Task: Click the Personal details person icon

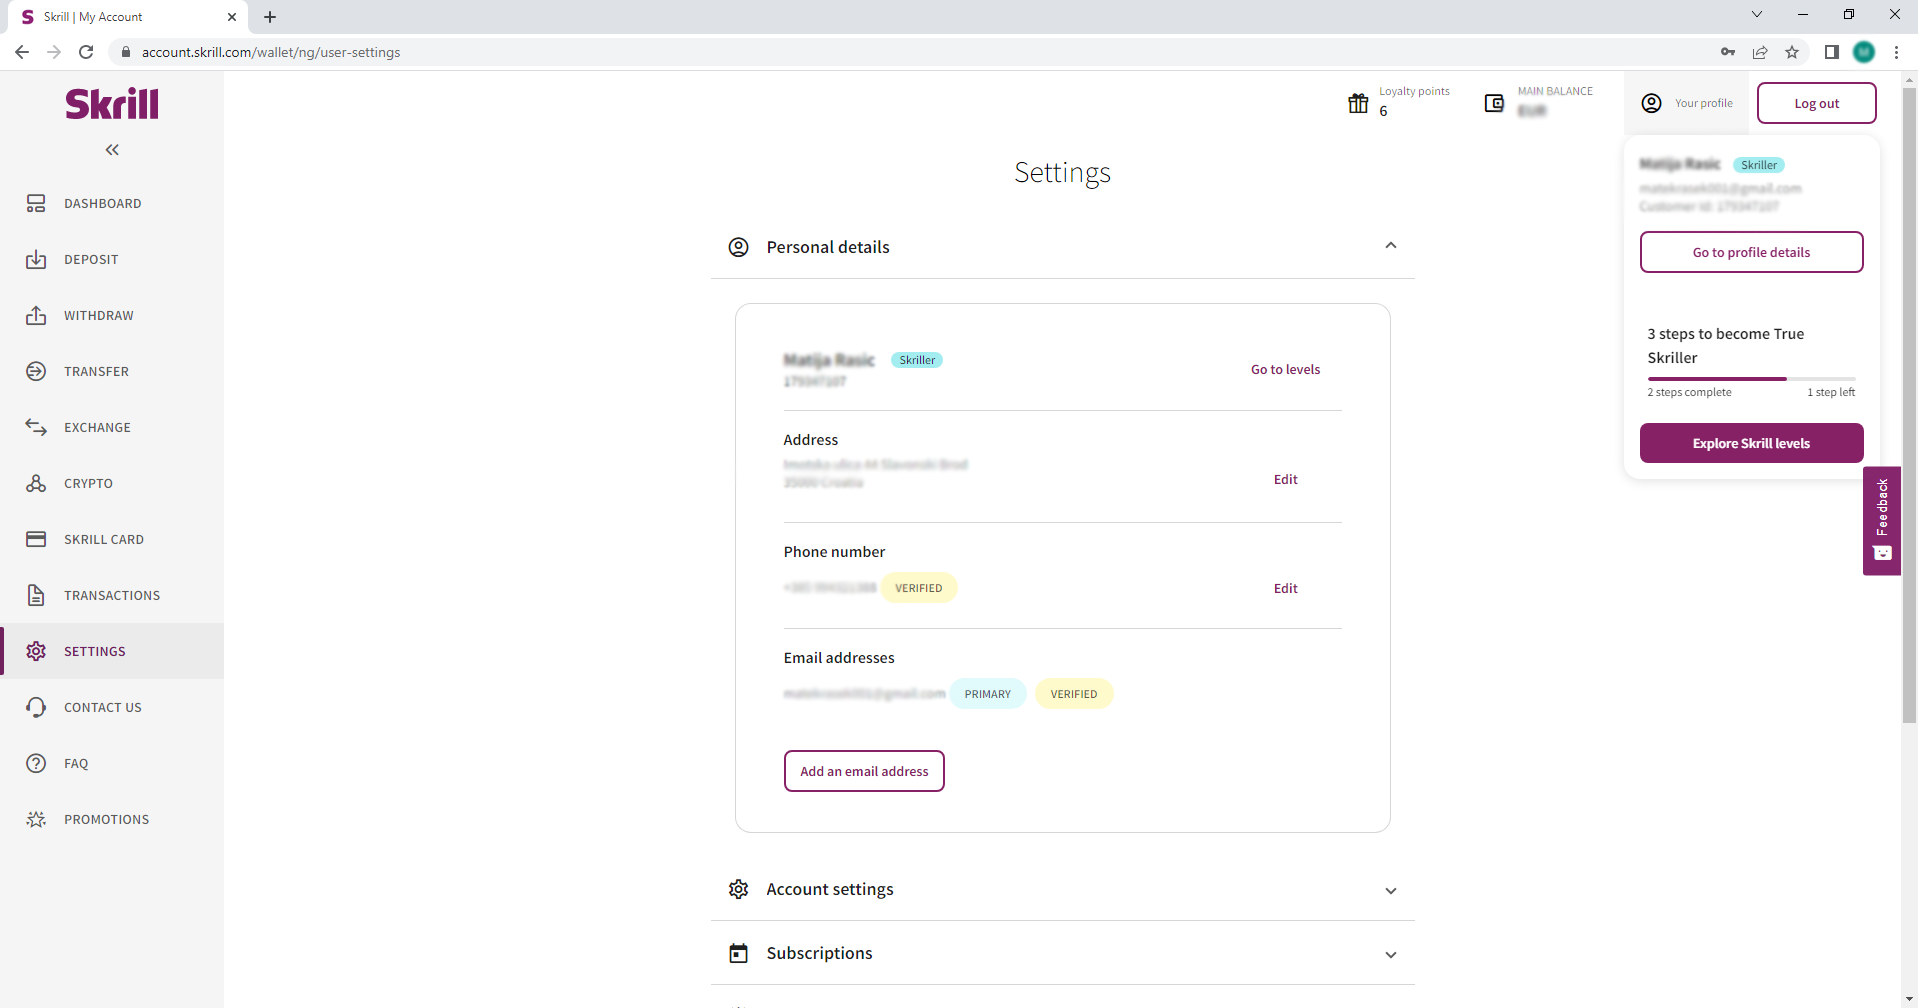Action: (x=739, y=247)
